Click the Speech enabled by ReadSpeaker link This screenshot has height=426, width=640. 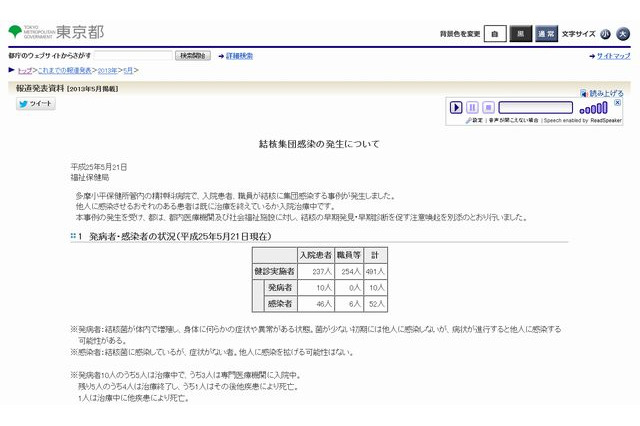[583, 120]
